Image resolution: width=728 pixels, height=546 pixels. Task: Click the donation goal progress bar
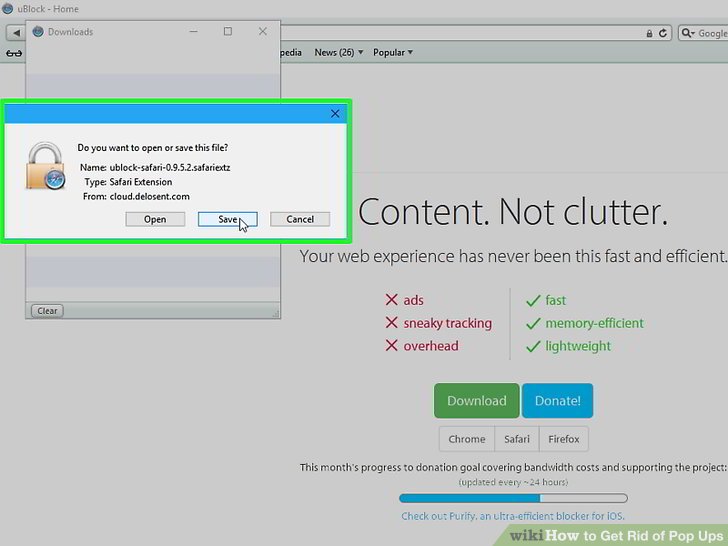(x=513, y=498)
